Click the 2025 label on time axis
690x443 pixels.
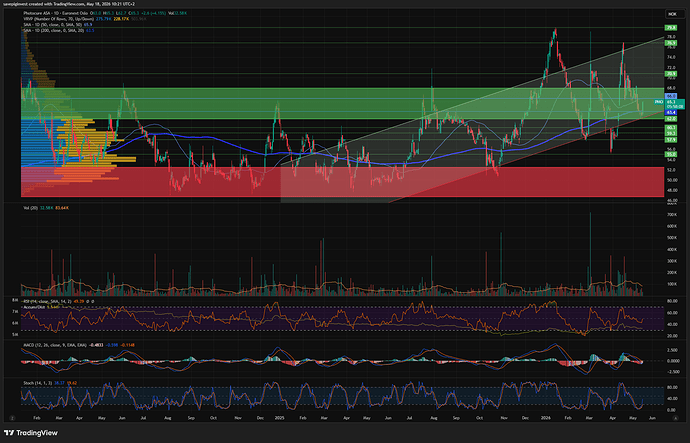tap(279, 418)
